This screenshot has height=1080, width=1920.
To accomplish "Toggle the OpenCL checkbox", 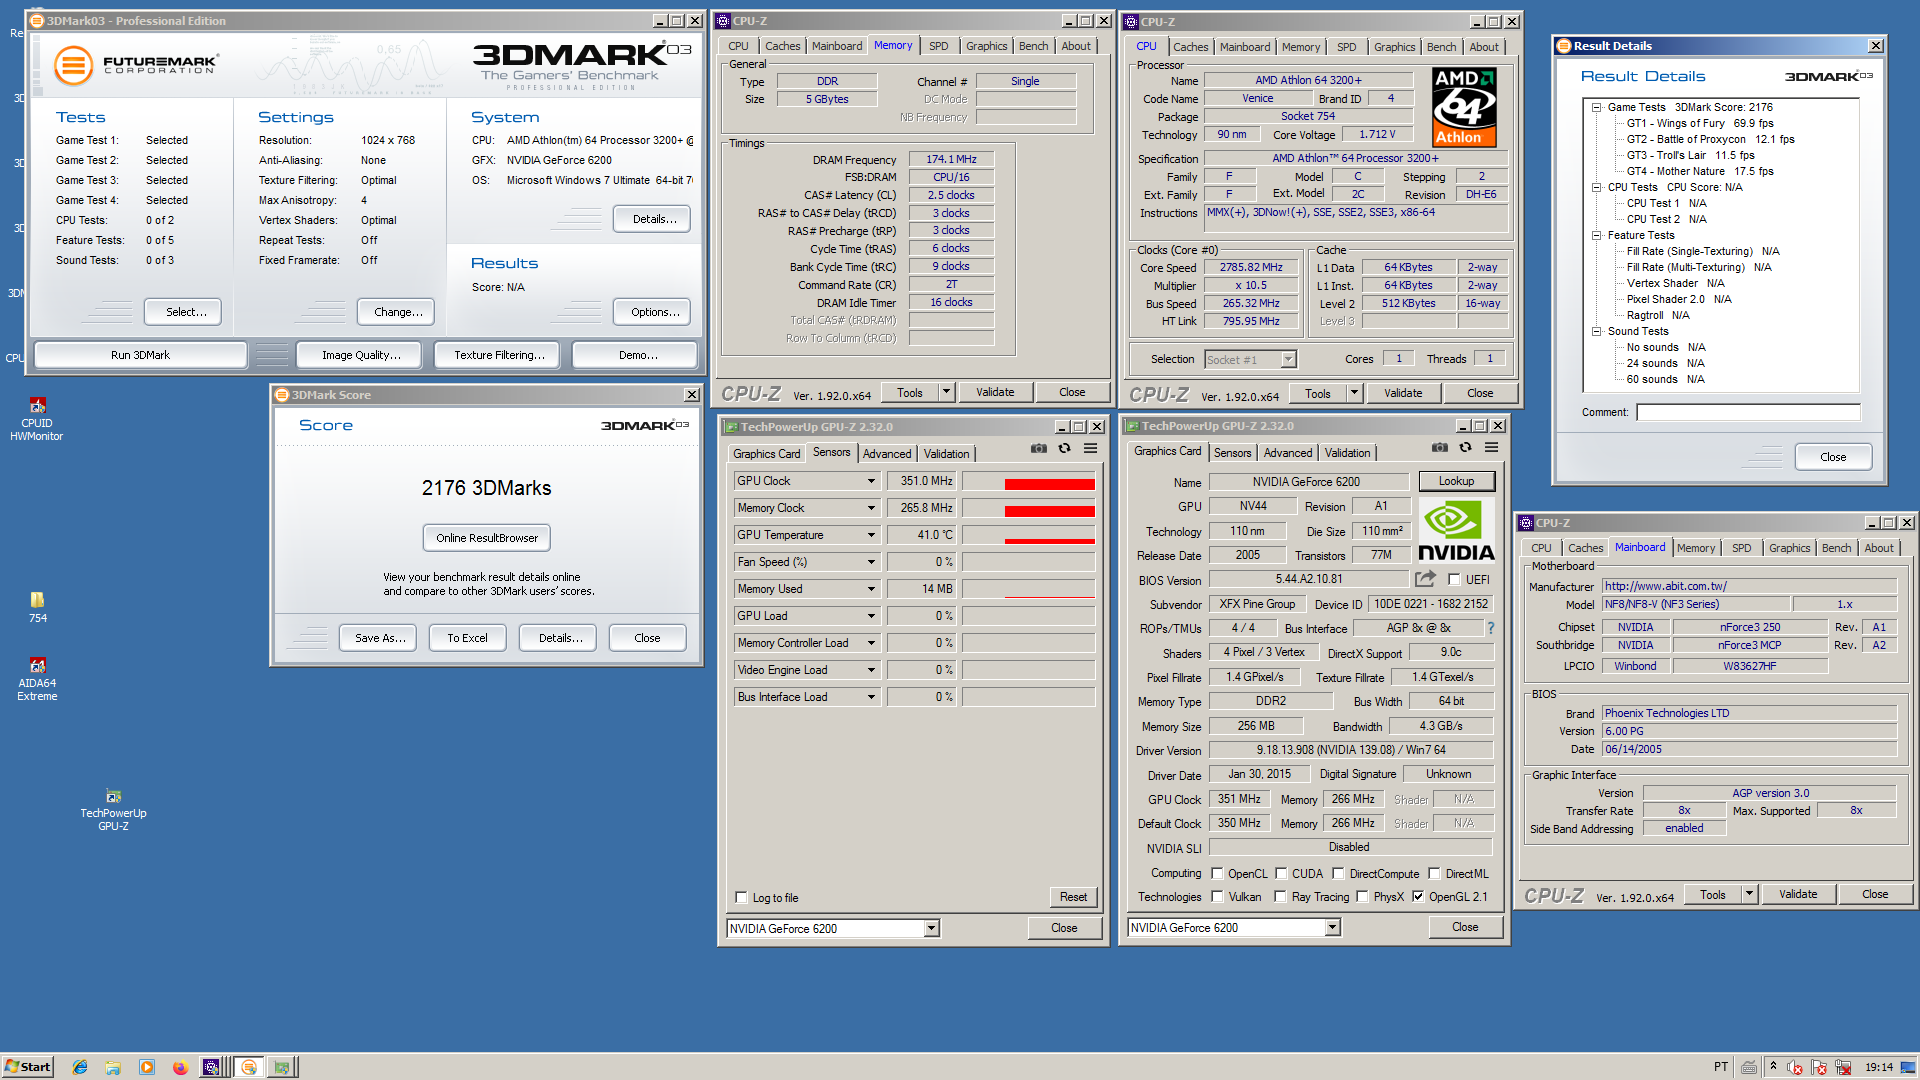I will pos(1217,873).
